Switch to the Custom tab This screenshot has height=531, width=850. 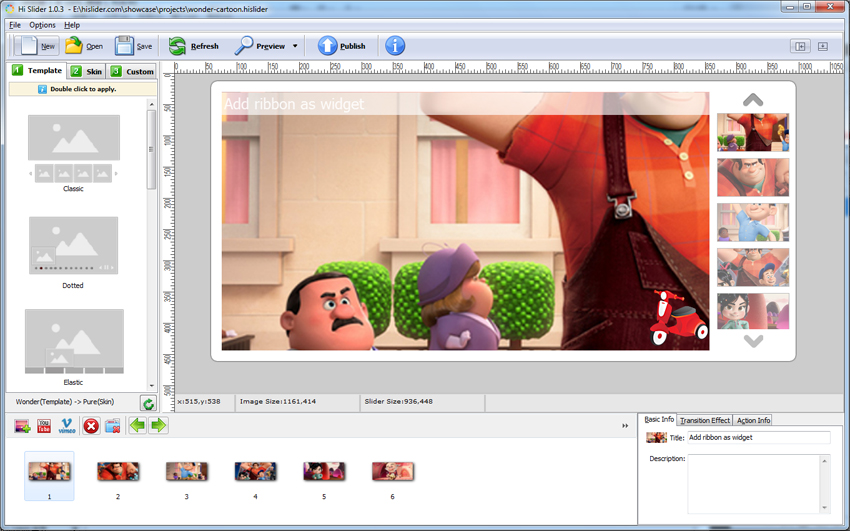(x=132, y=71)
